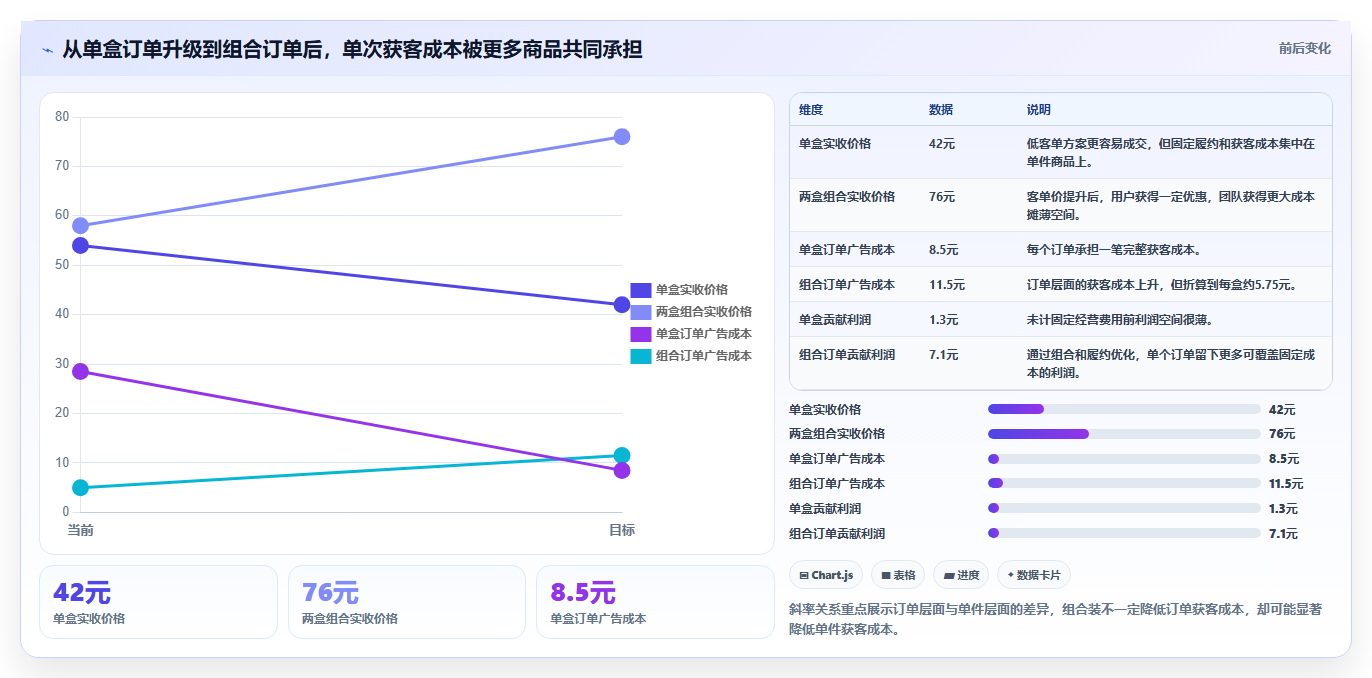This screenshot has width=1372, height=678.
Task: Click the 前后变化 tag in the header
Action: pos(1304,48)
